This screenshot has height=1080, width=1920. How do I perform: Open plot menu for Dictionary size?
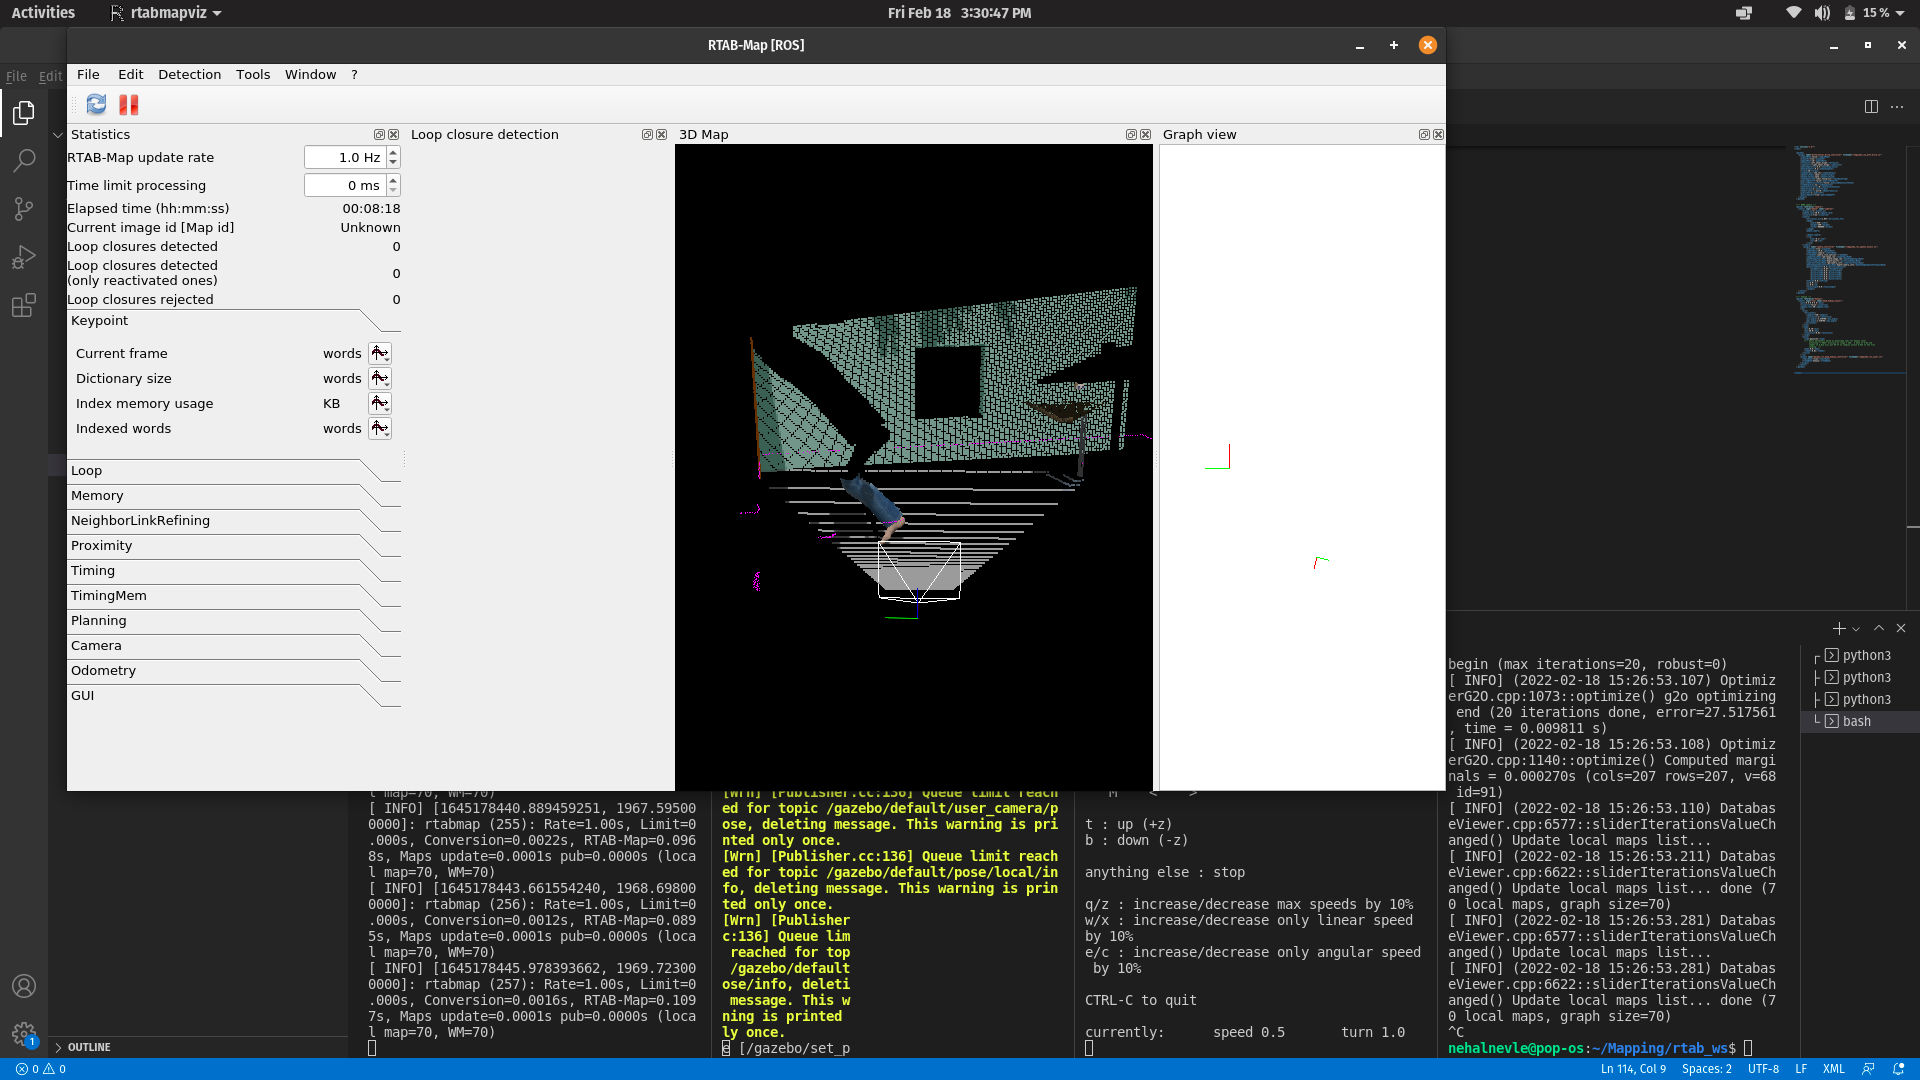click(380, 378)
